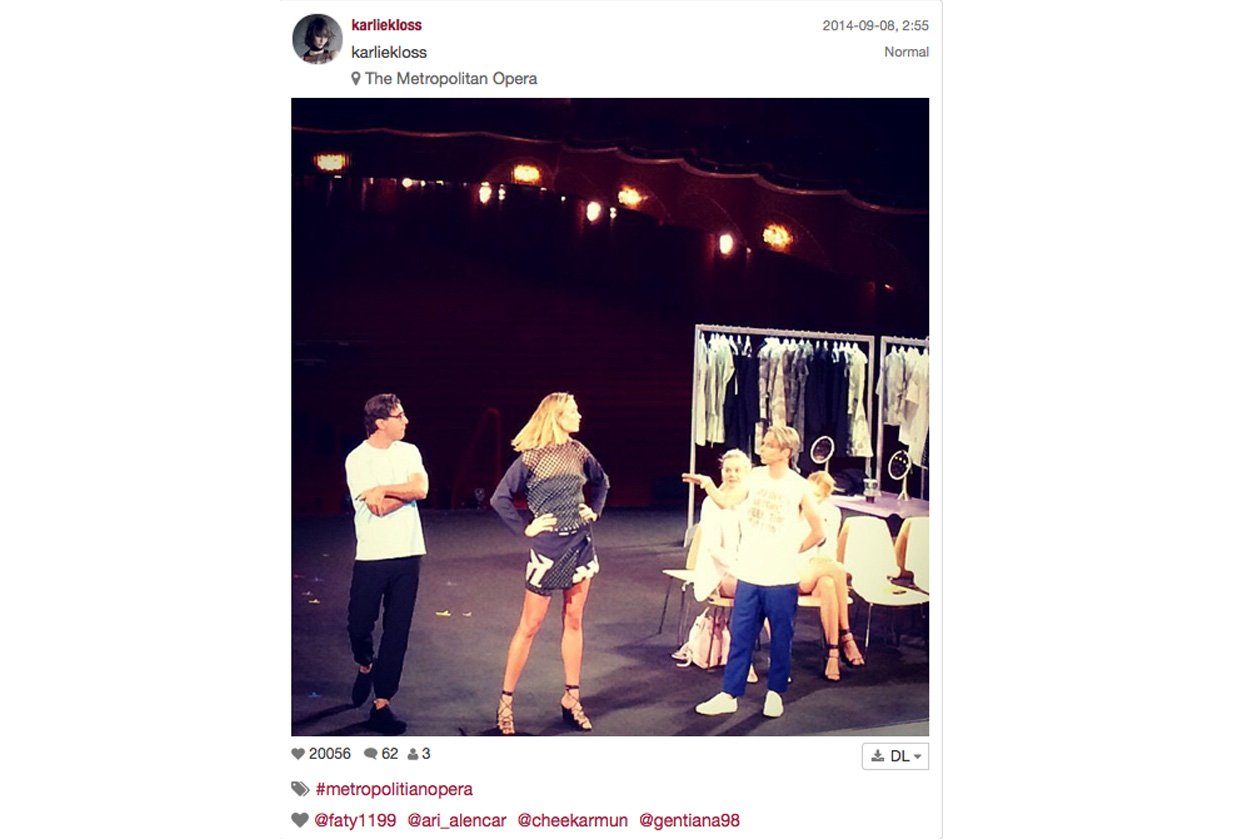Click the karliekloss profile avatar
Image resolution: width=1260 pixels, height=840 pixels.
point(318,39)
